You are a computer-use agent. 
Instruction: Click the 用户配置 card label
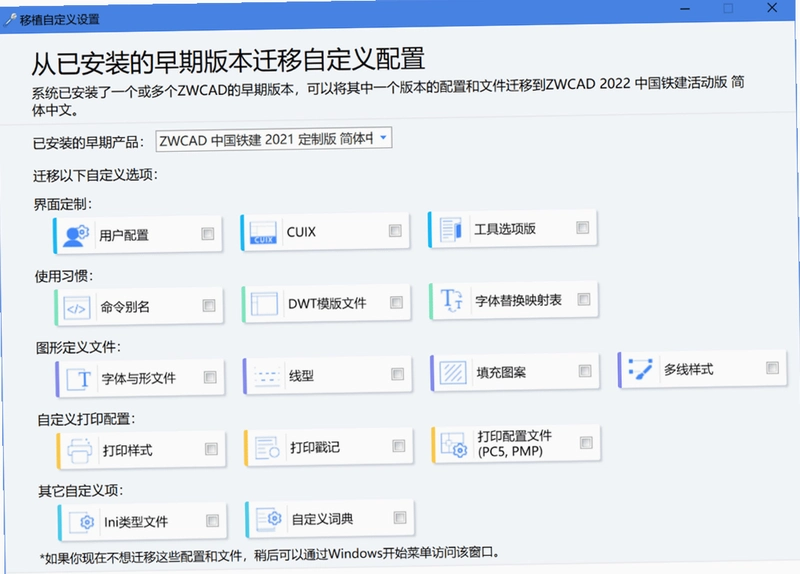tap(124, 236)
